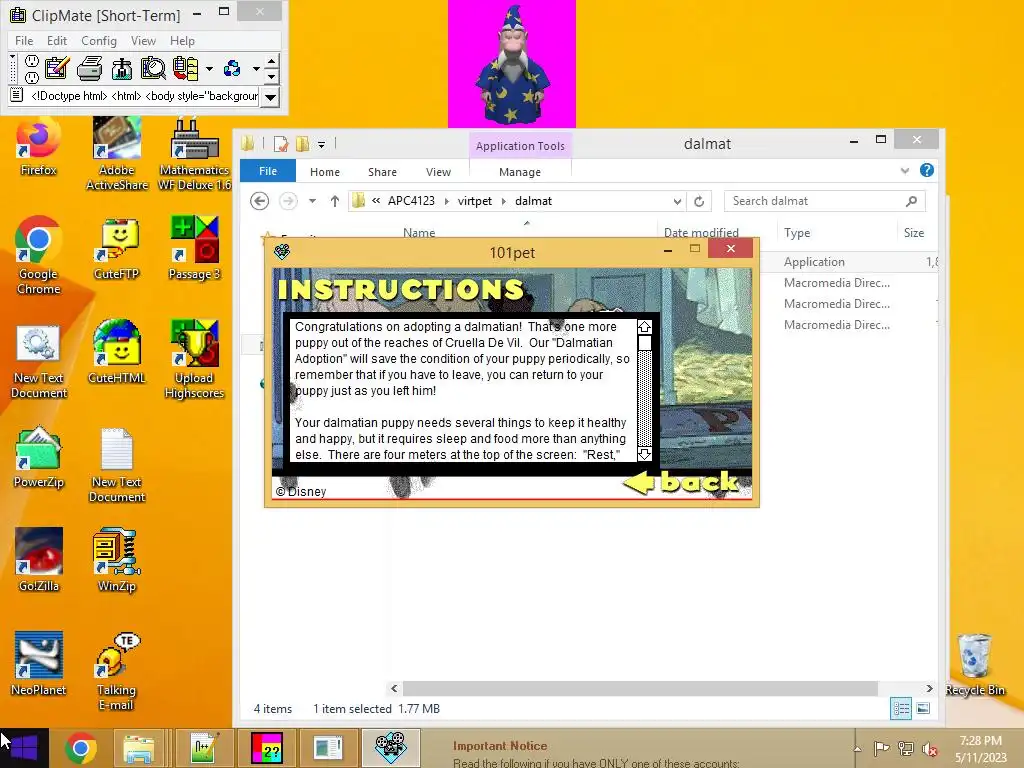
Task: Switch to Home ribbon tab
Action: [325, 172]
